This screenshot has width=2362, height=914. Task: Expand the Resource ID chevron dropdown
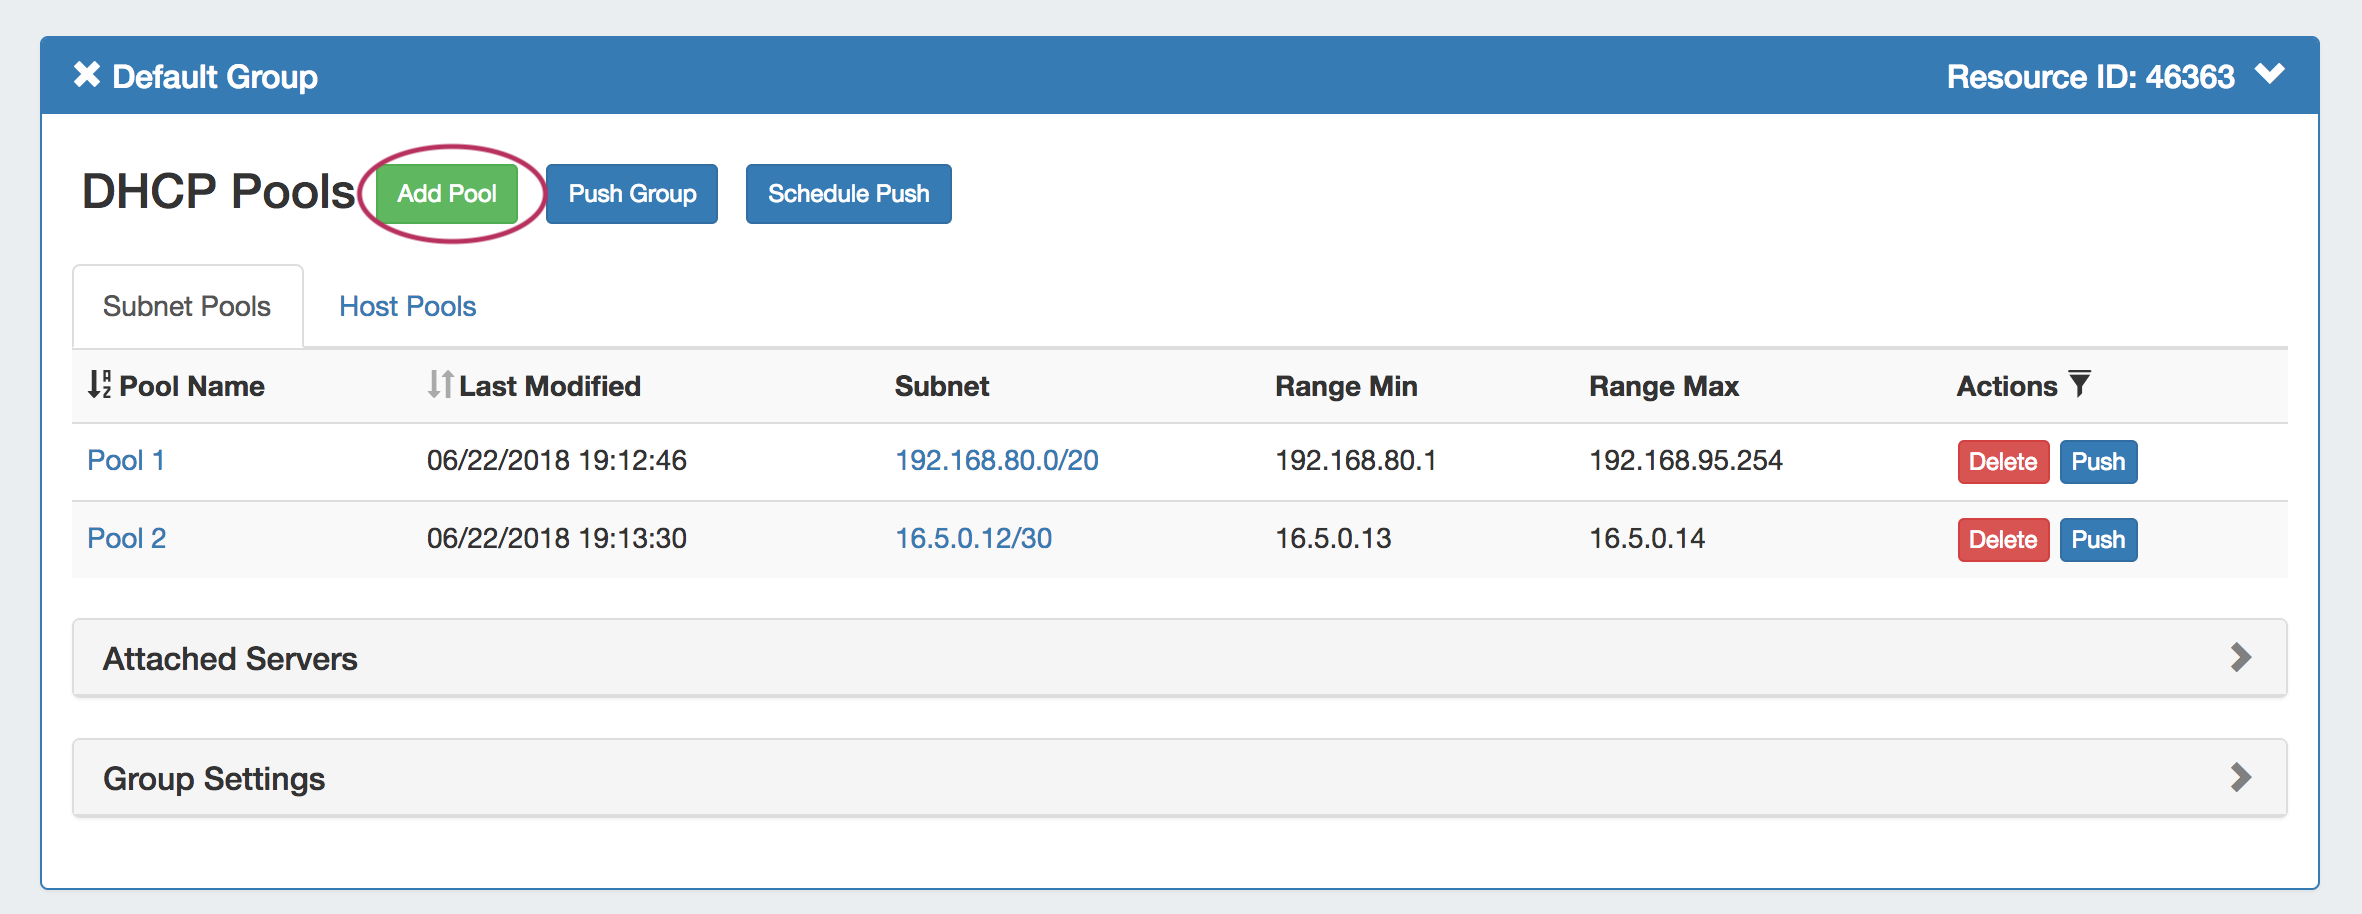(x=2270, y=75)
